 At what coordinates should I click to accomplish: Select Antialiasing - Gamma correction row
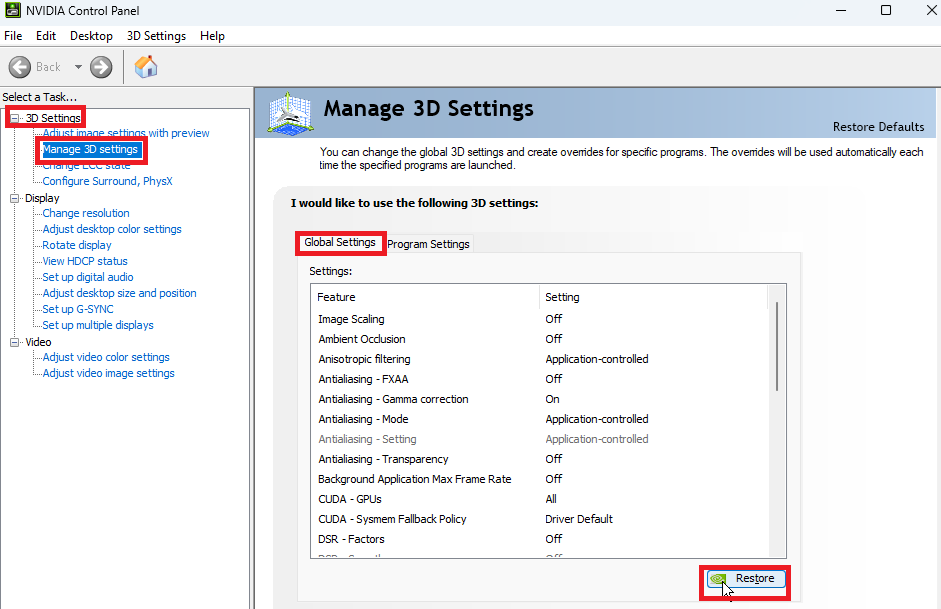click(x=540, y=399)
